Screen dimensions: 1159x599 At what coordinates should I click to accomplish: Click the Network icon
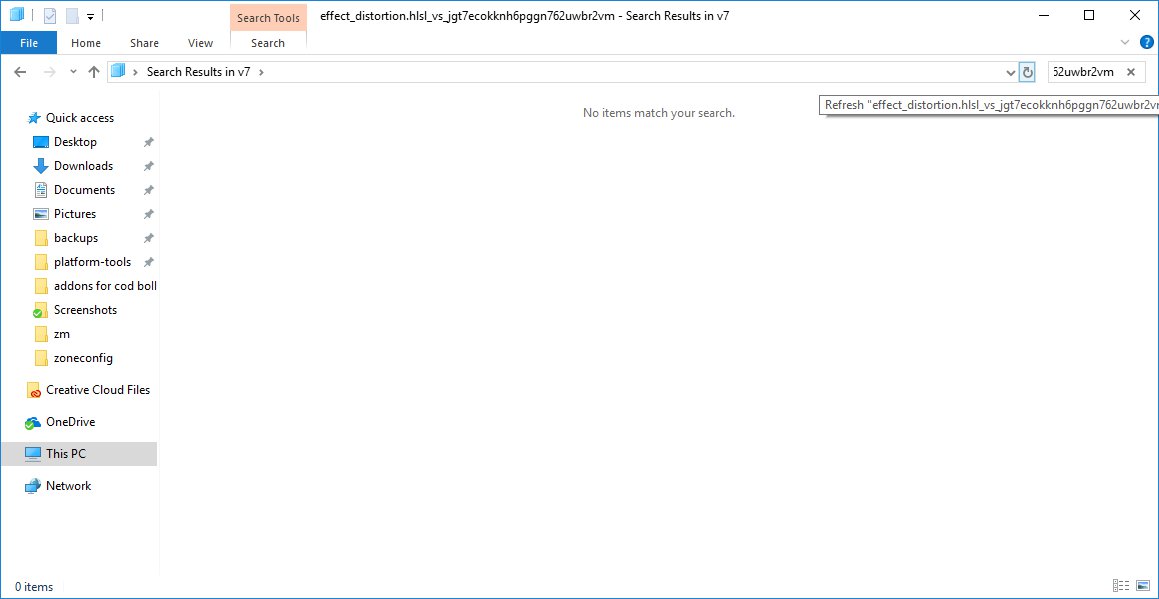coord(33,486)
